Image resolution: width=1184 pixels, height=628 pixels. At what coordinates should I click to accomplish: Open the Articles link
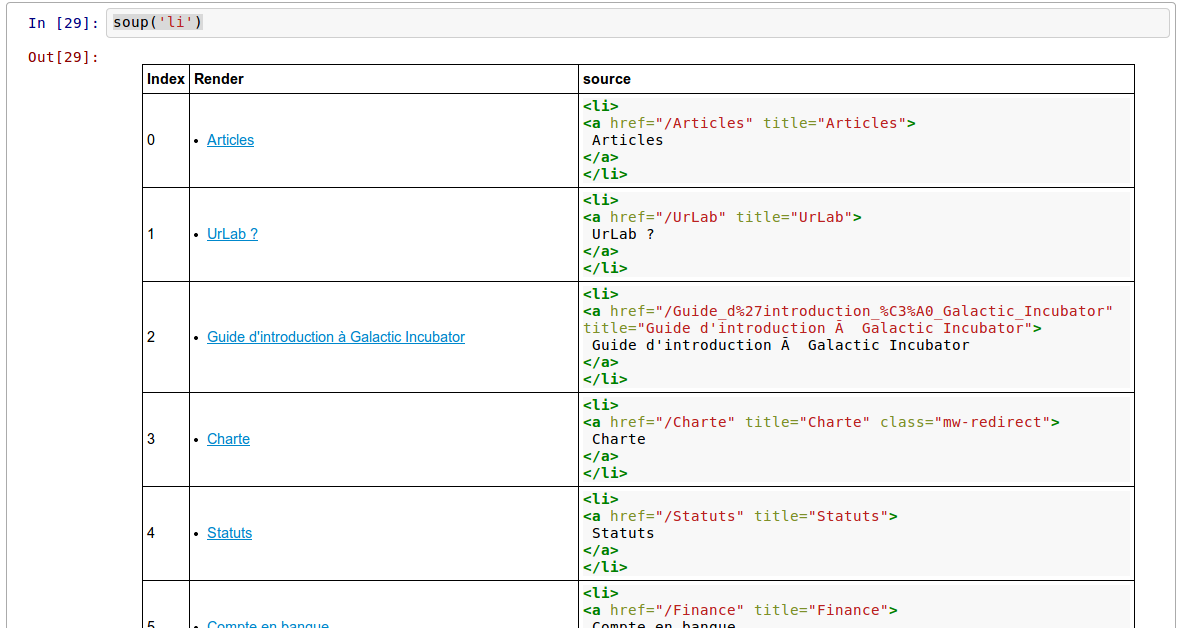click(230, 140)
